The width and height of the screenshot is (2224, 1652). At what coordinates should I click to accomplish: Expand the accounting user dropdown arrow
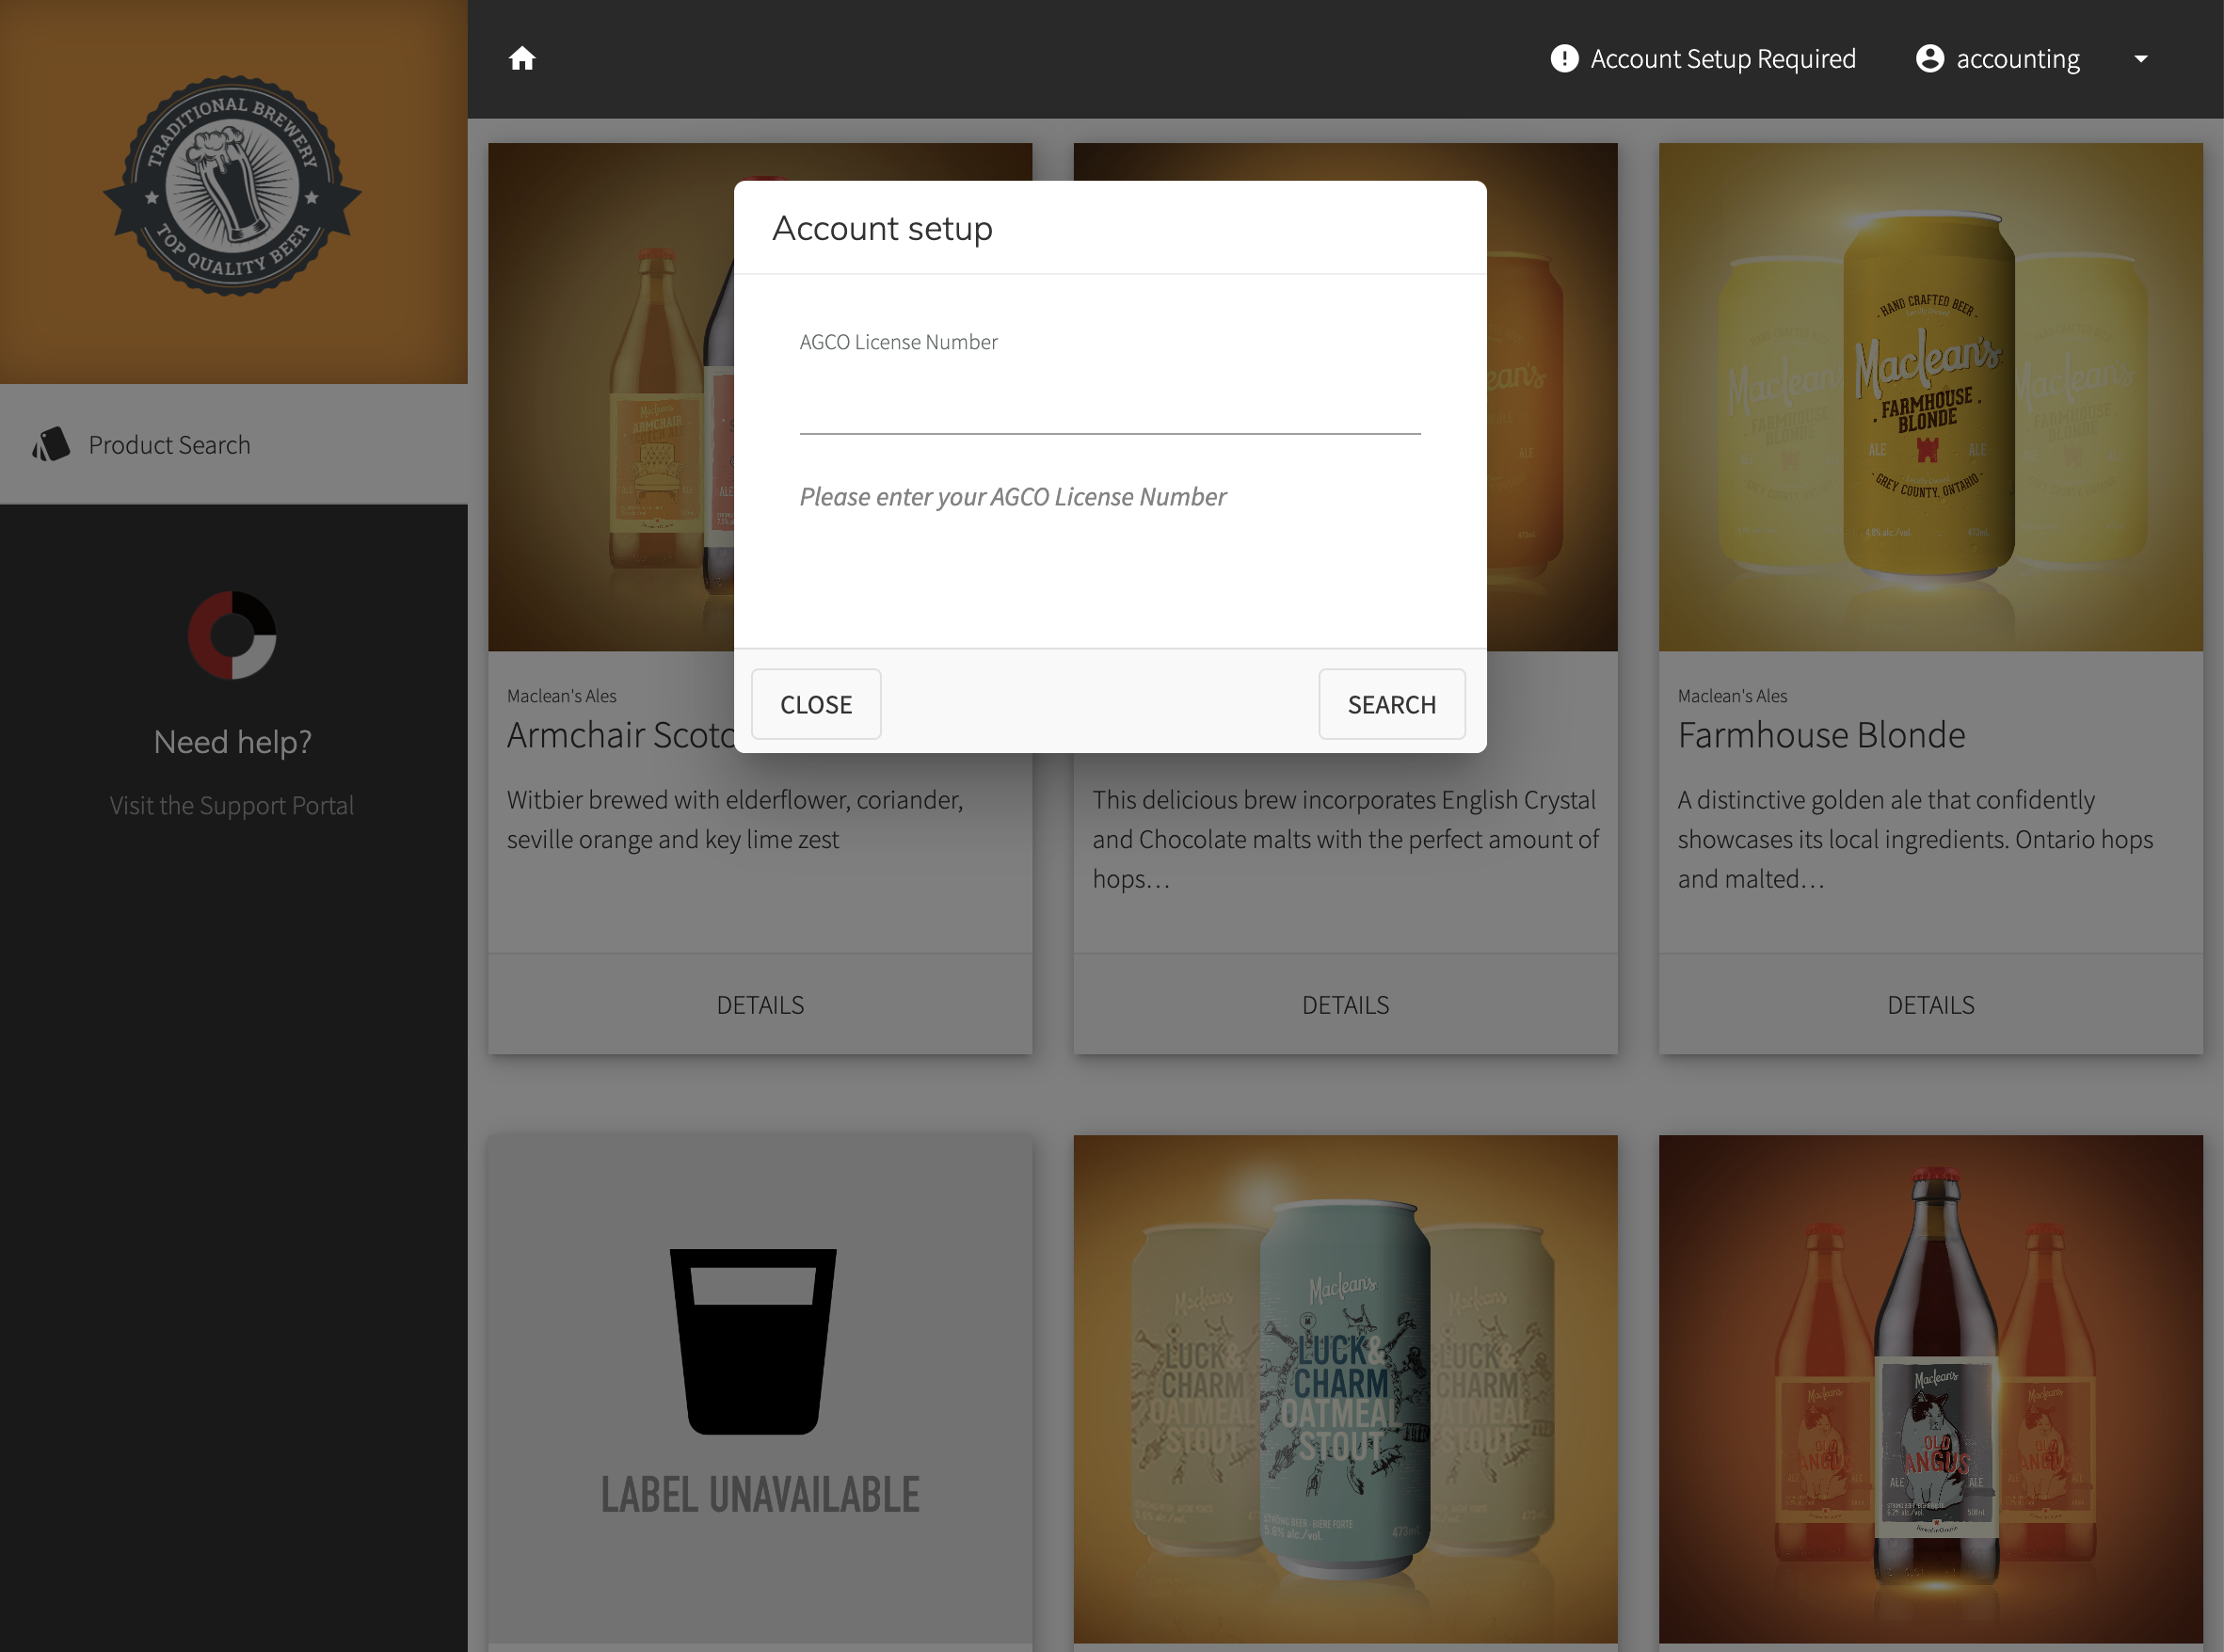click(2140, 59)
